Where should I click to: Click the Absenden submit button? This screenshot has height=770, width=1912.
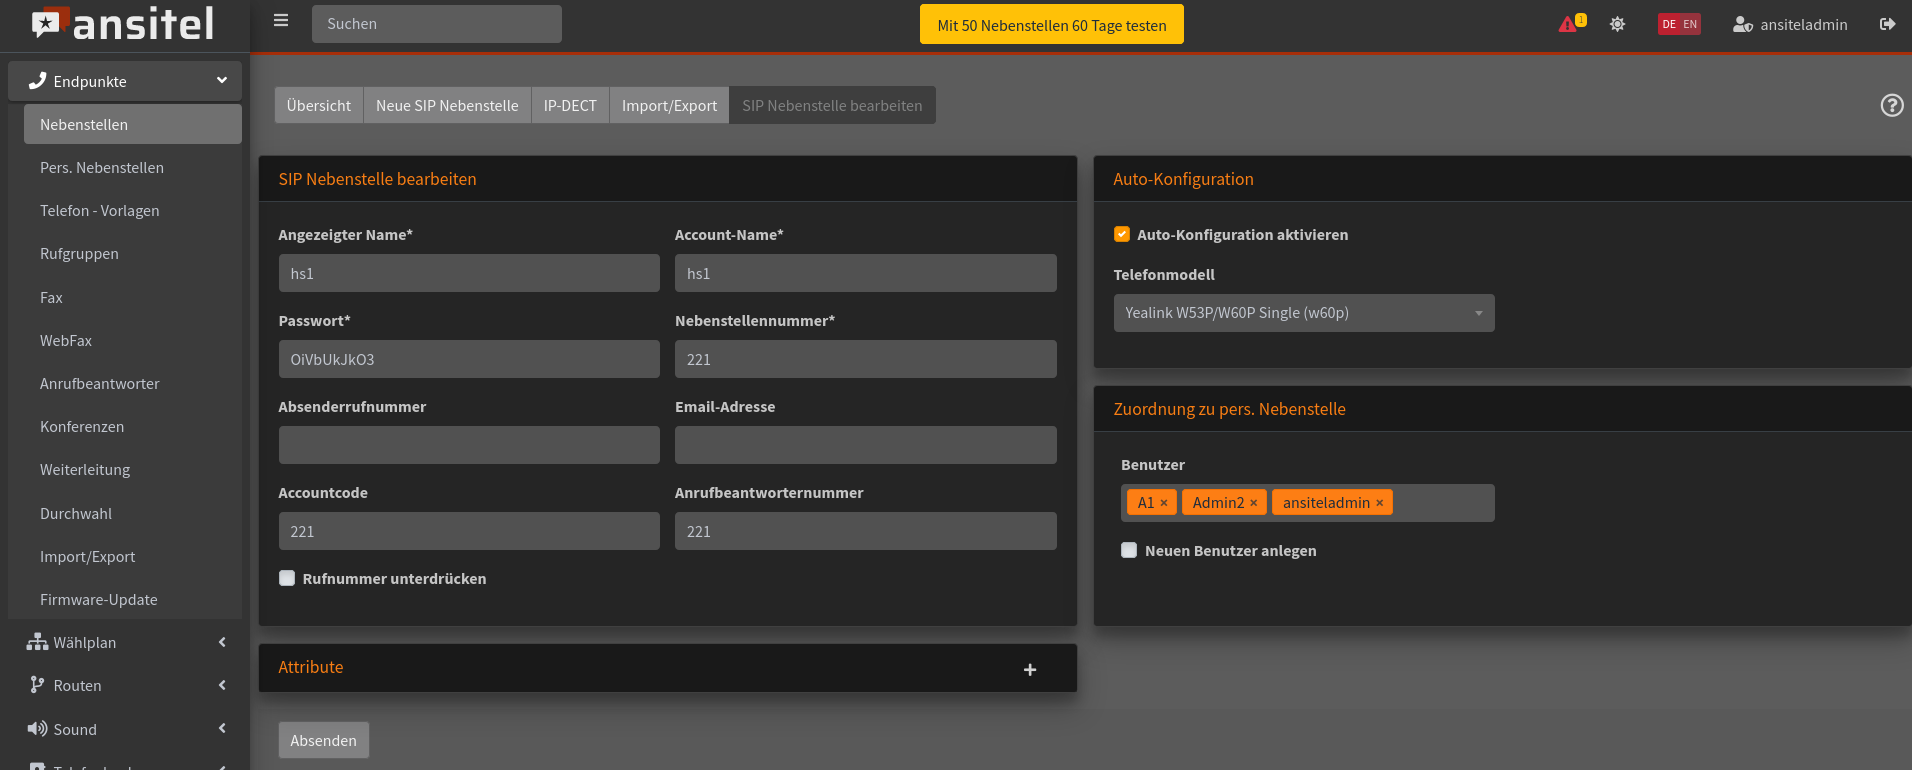point(323,740)
